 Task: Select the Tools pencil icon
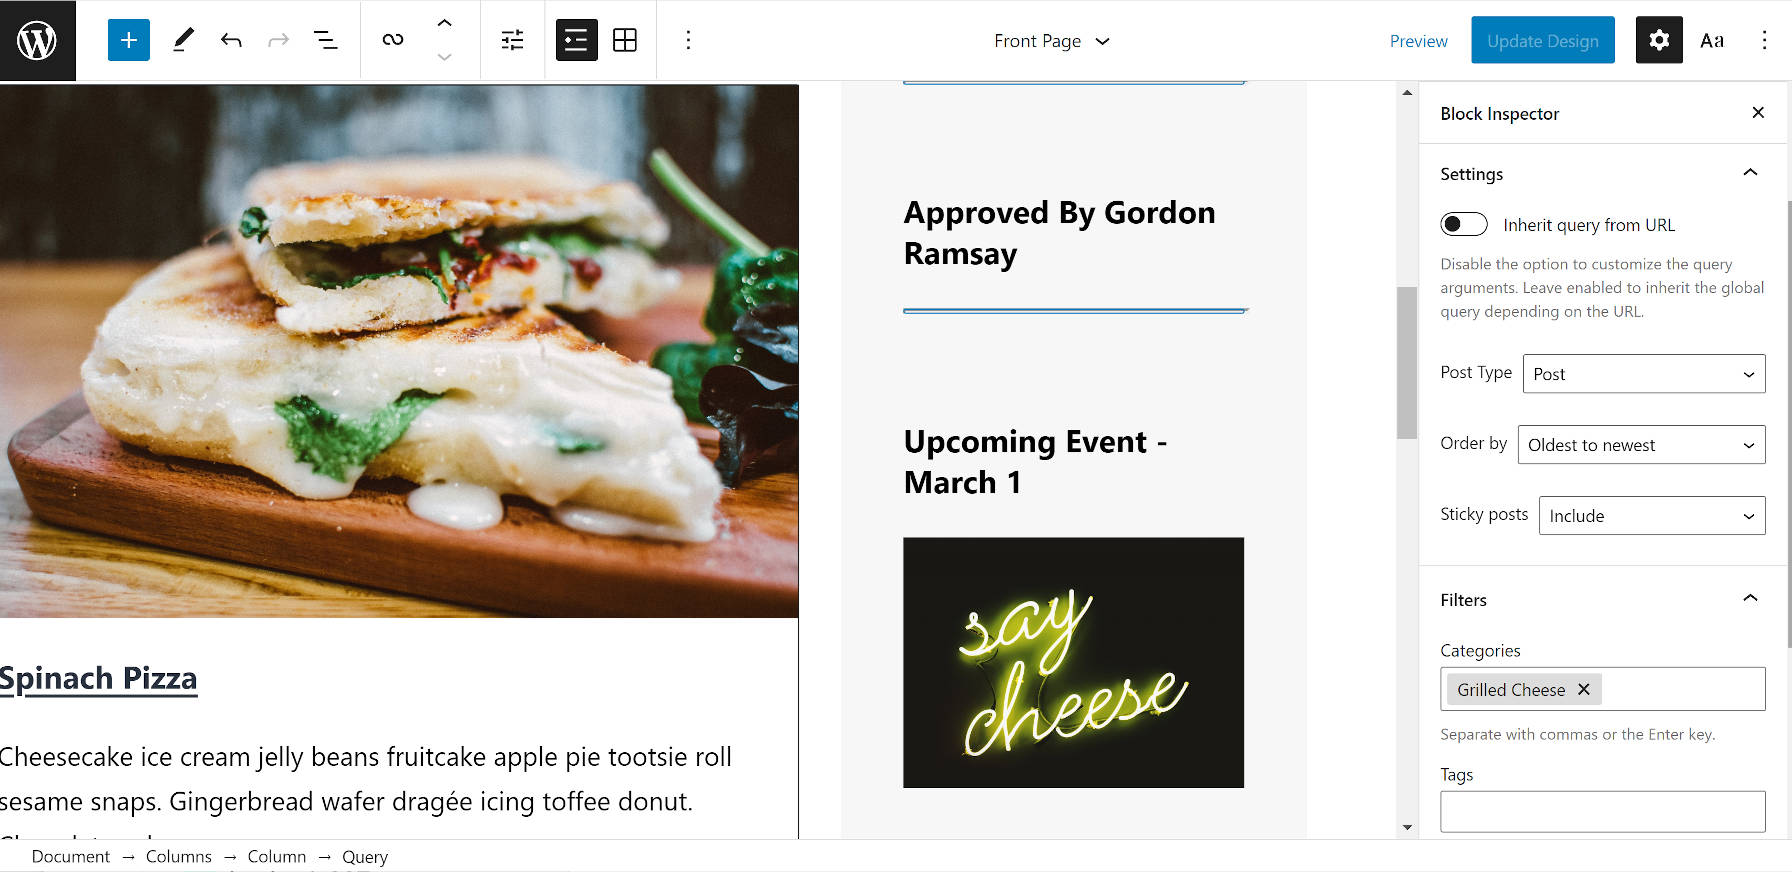tap(182, 40)
